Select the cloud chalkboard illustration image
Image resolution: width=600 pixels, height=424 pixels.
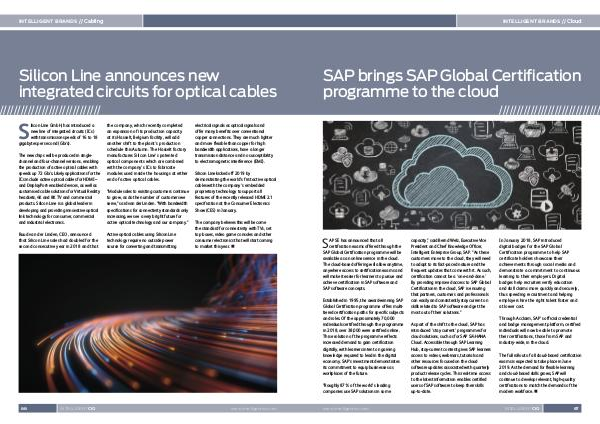point(452,175)
